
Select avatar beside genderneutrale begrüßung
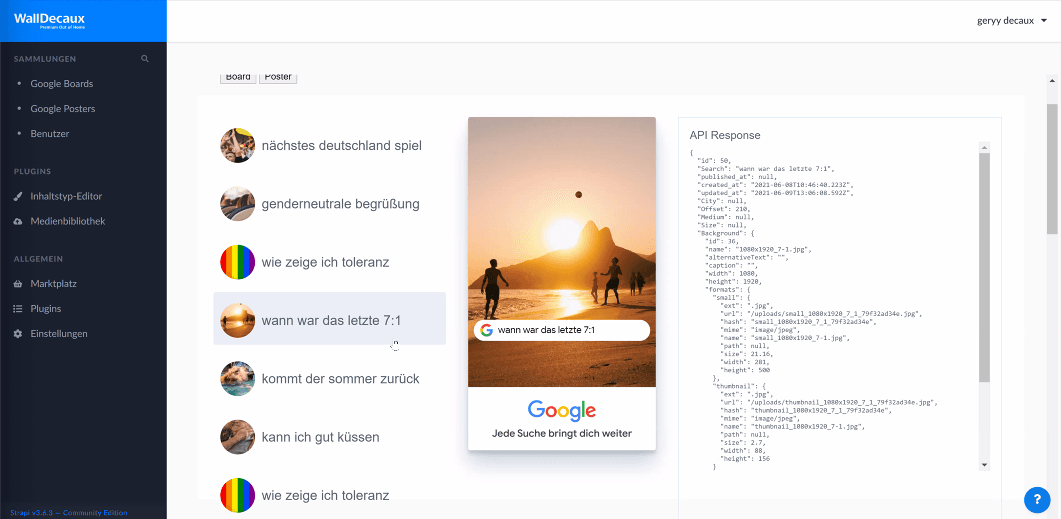tap(238, 204)
